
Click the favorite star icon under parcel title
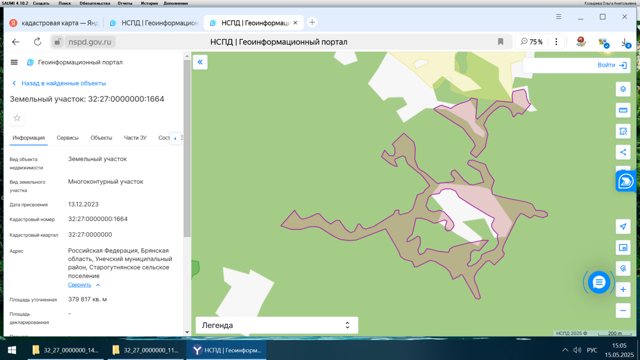point(17,118)
